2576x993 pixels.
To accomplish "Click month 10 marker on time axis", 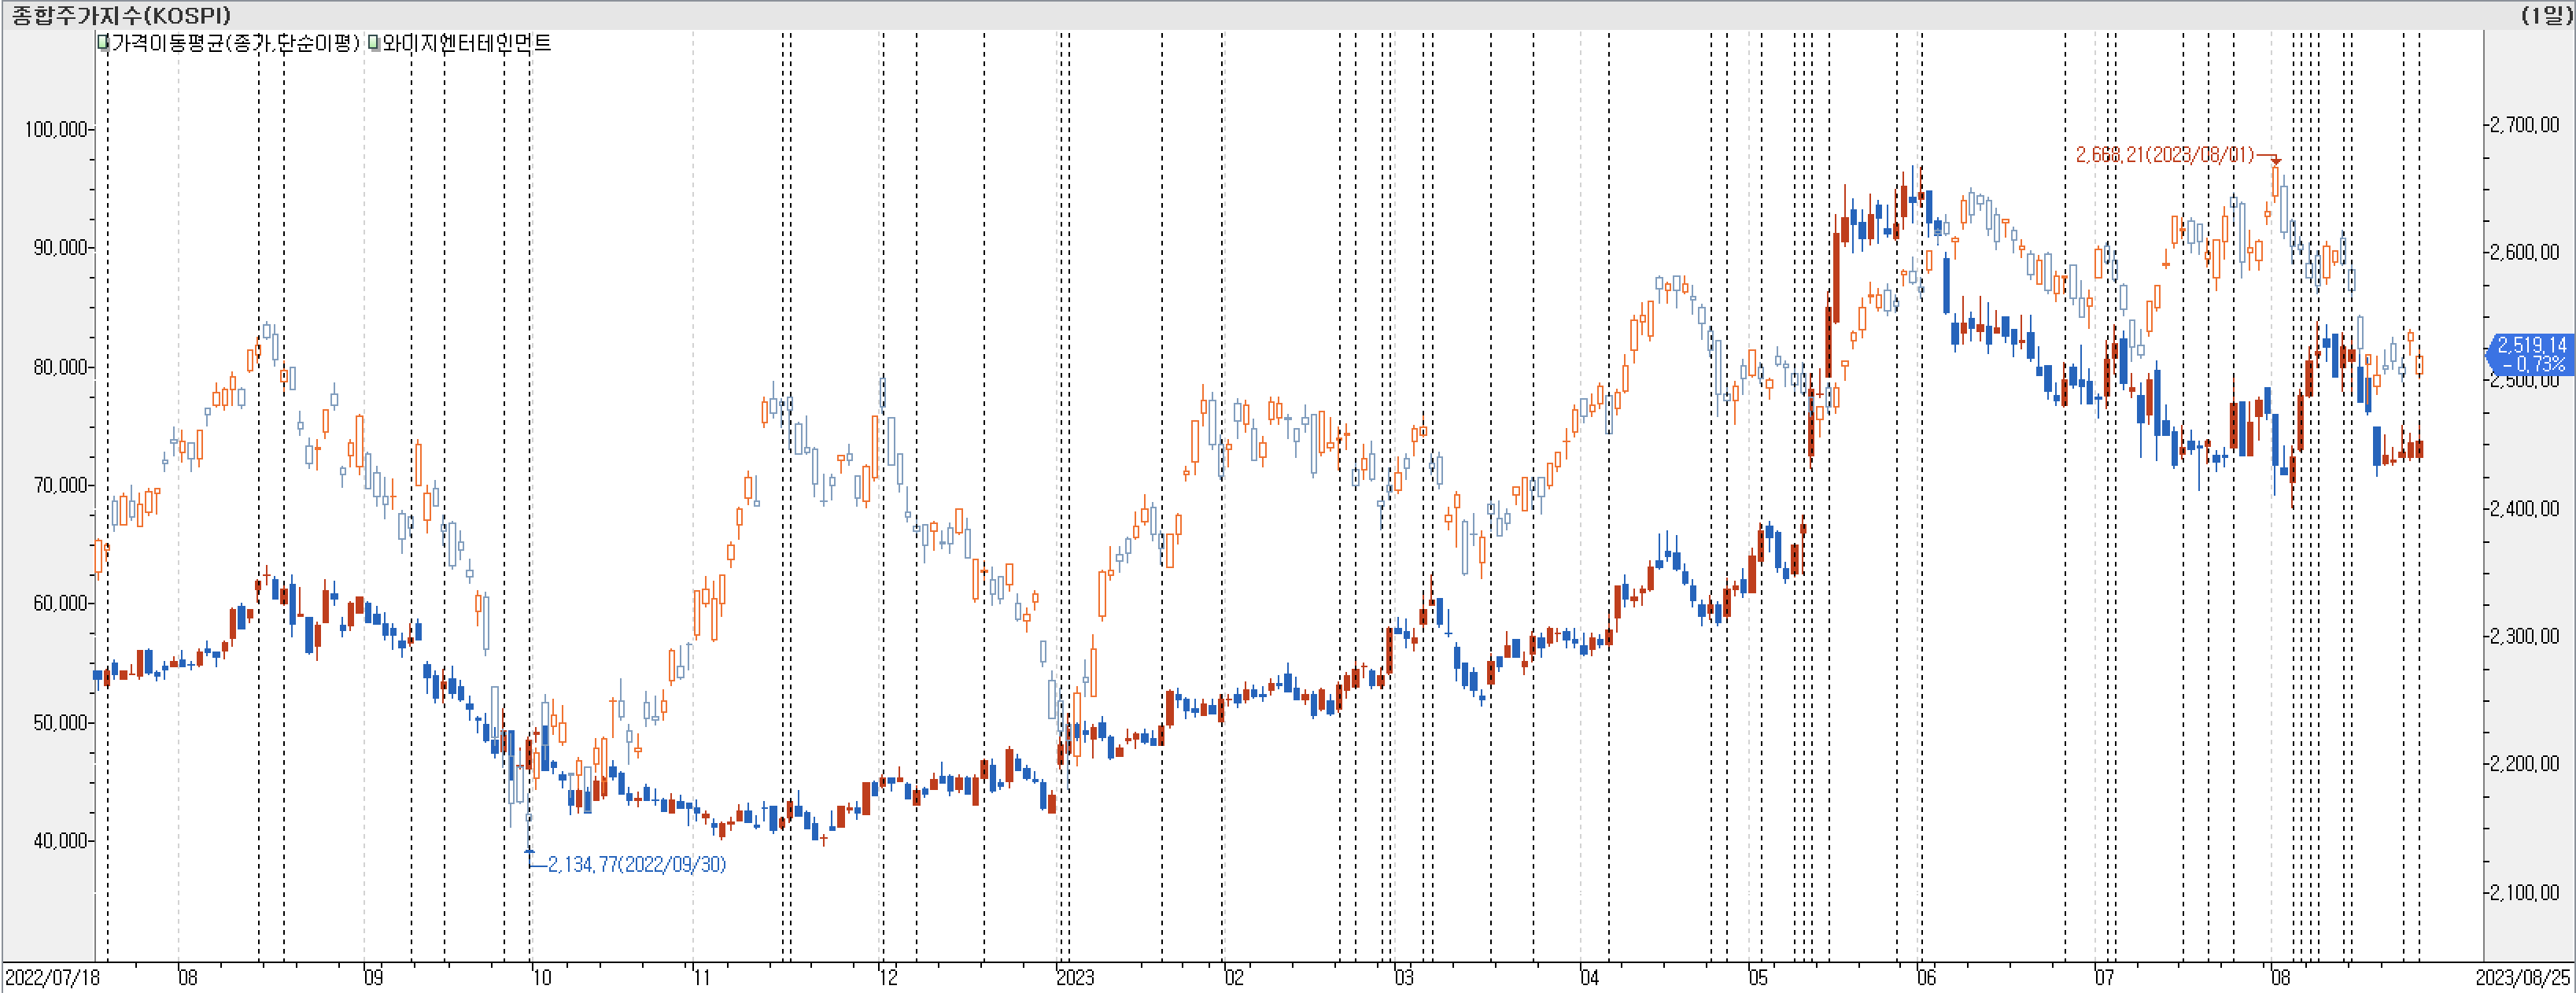I will coord(541,977).
